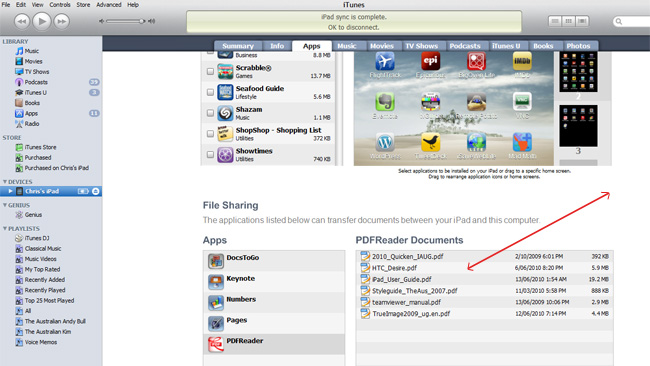The width and height of the screenshot is (650, 366).
Task: Open the Purchased list
Action: coord(38,158)
